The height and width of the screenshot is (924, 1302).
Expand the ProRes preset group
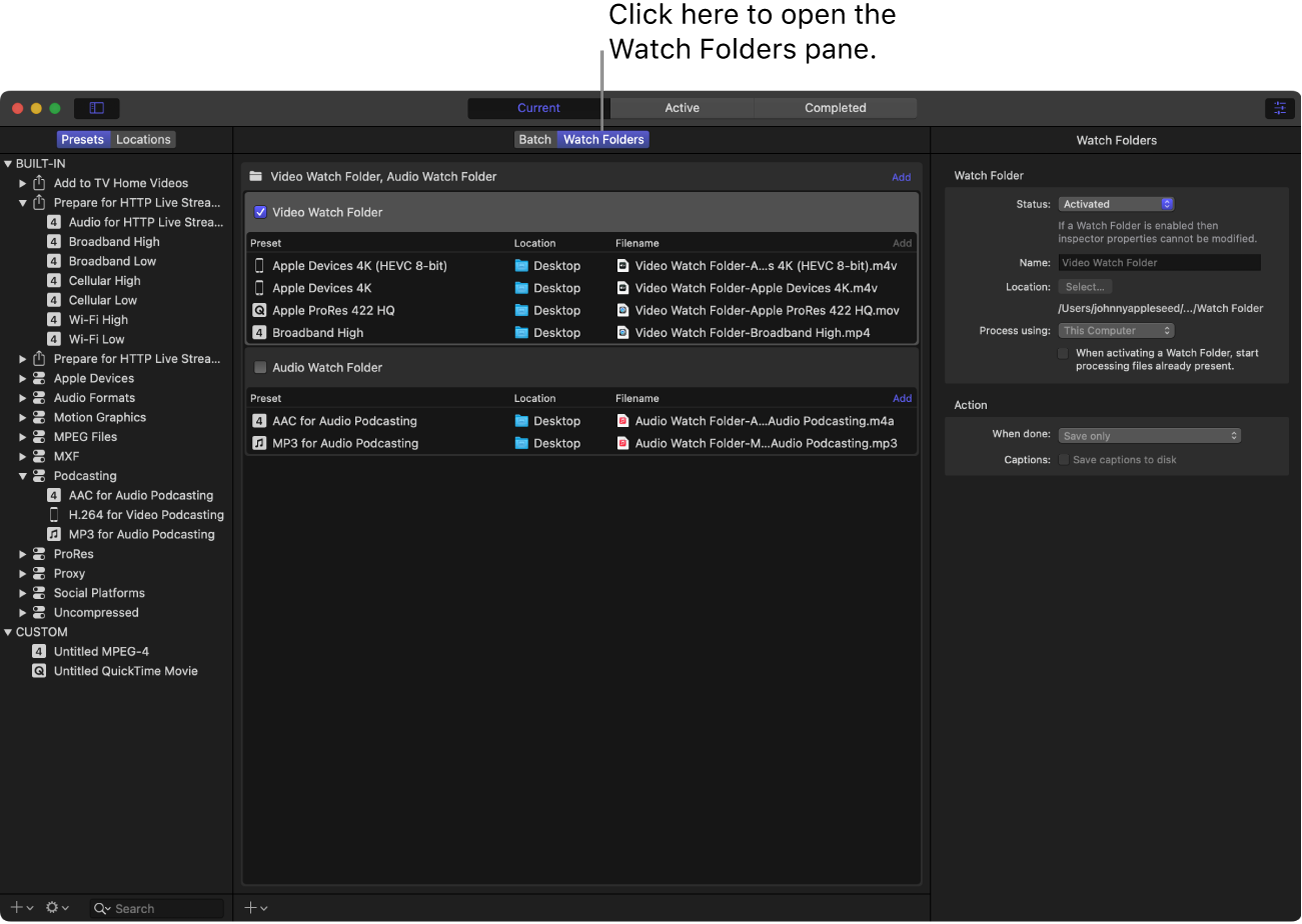coord(23,554)
